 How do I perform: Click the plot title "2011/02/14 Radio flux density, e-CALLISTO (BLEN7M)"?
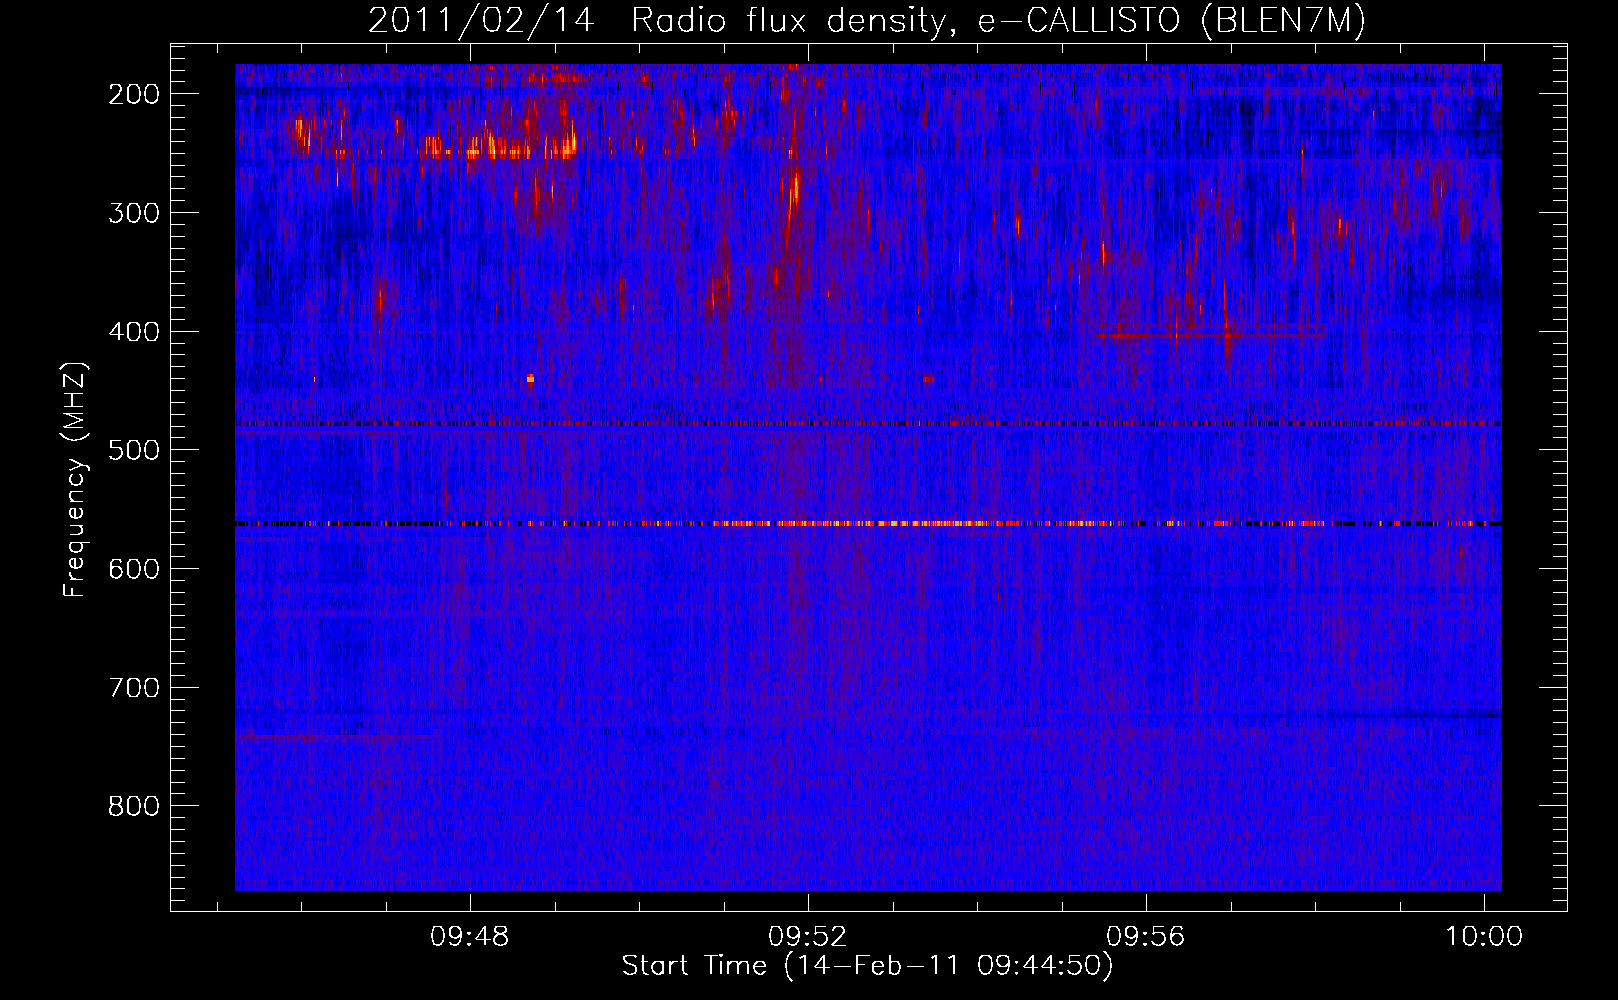(867, 20)
